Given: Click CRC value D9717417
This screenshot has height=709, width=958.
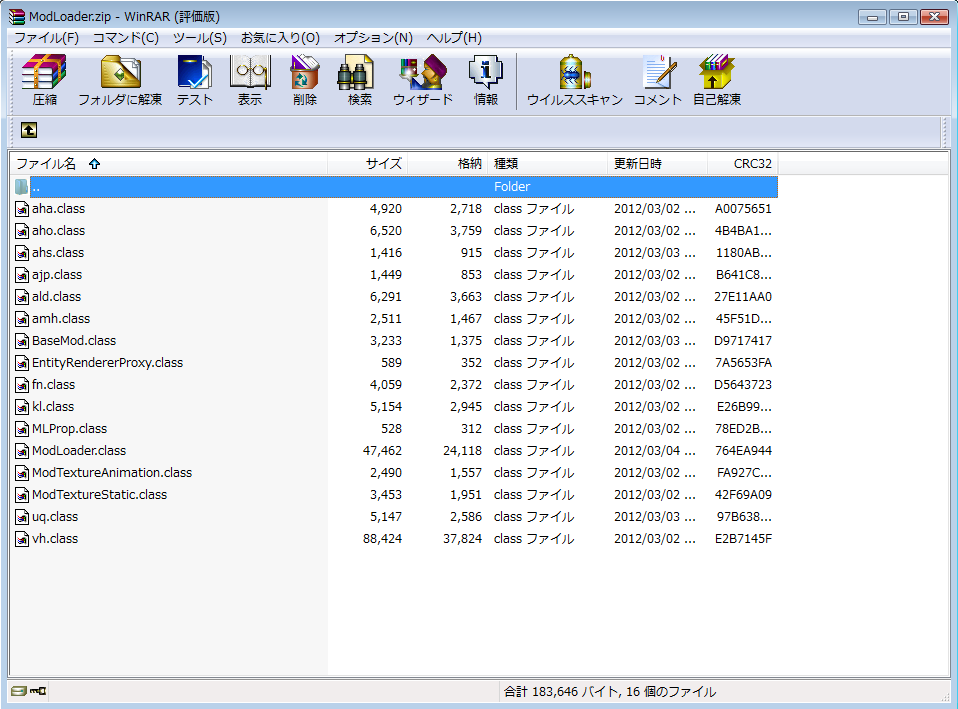Looking at the screenshot, I should coord(743,341).
